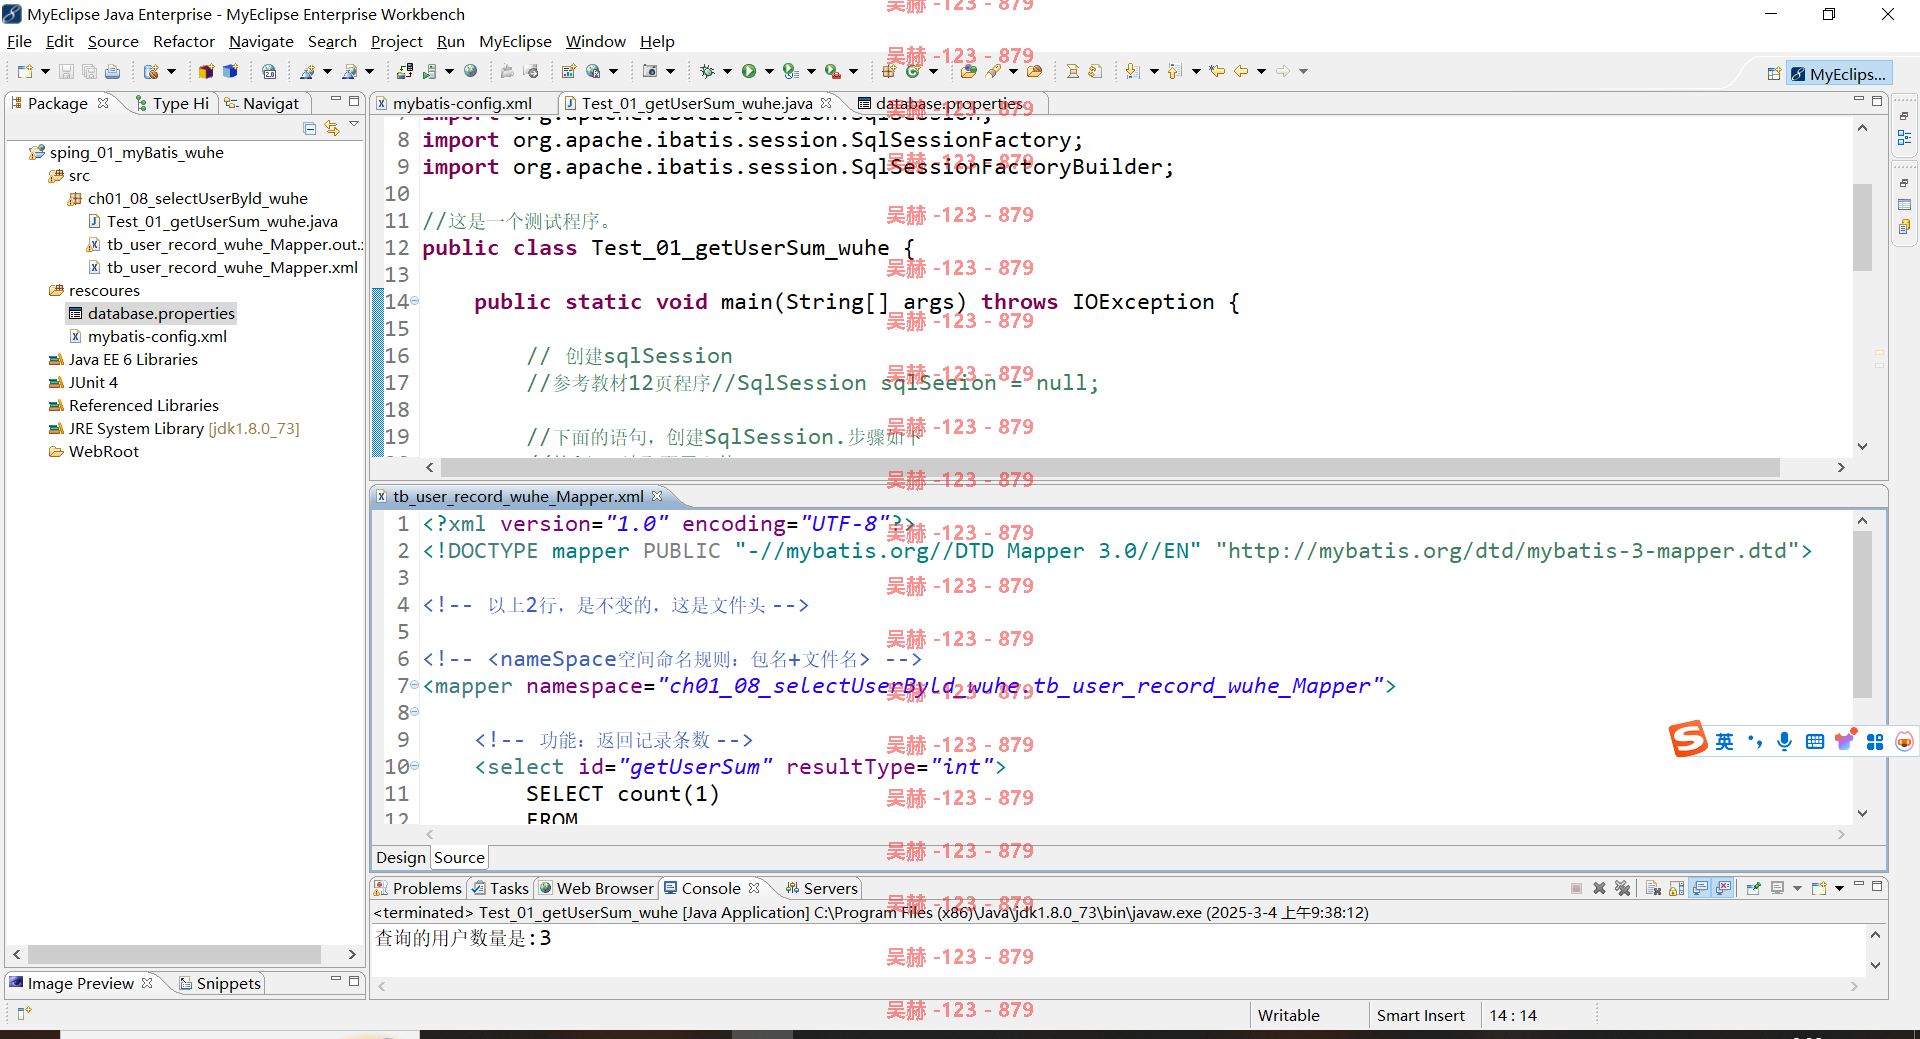Image resolution: width=1920 pixels, height=1039 pixels.
Task: Open the Refactor menu
Action: pos(184,41)
